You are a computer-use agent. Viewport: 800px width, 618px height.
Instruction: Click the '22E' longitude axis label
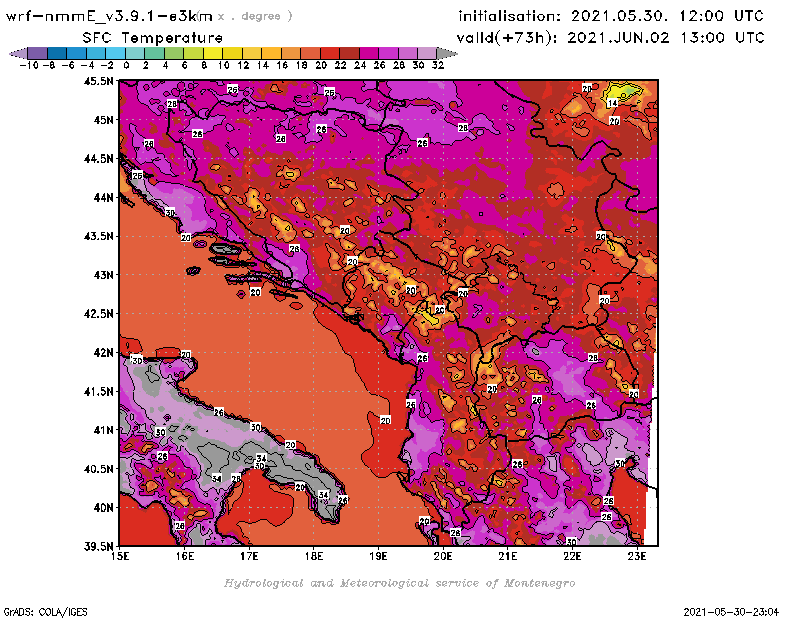point(572,556)
